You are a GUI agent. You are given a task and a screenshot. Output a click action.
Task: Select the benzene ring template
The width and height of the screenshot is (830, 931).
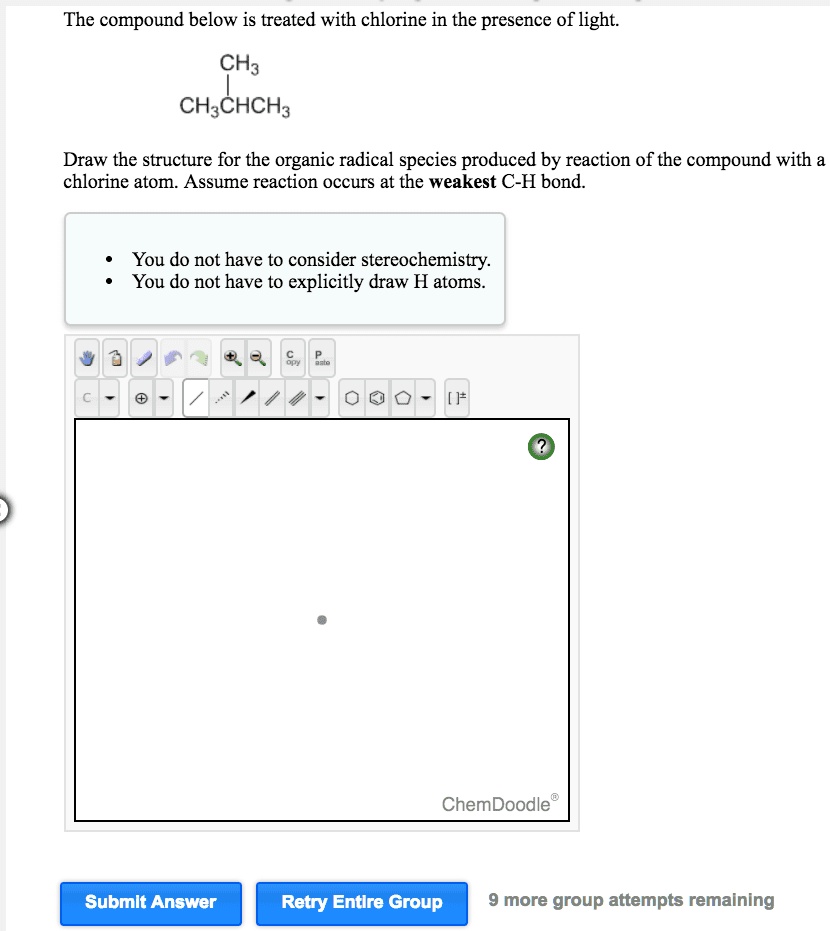point(376,397)
